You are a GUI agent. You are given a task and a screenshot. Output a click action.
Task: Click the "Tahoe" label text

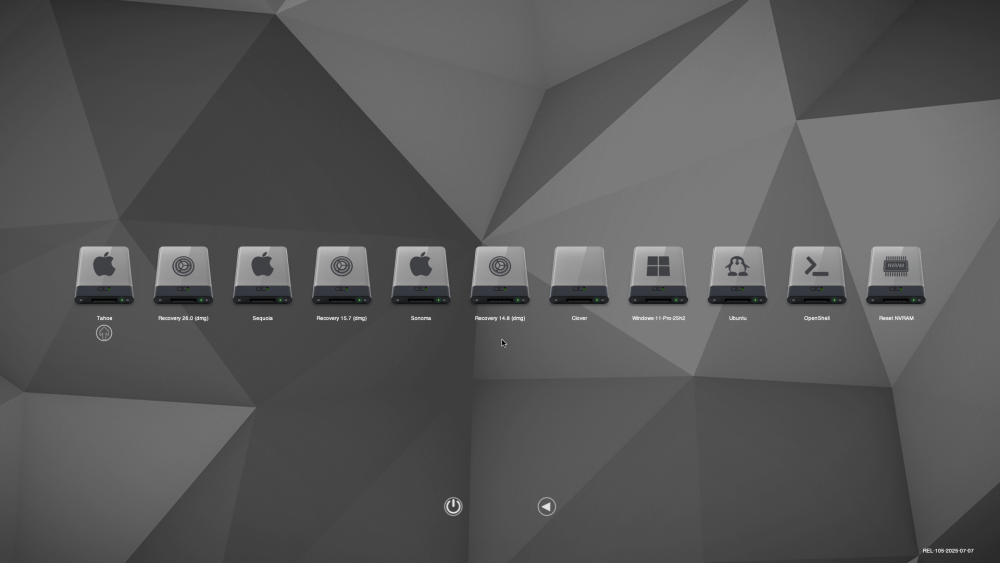tap(105, 318)
